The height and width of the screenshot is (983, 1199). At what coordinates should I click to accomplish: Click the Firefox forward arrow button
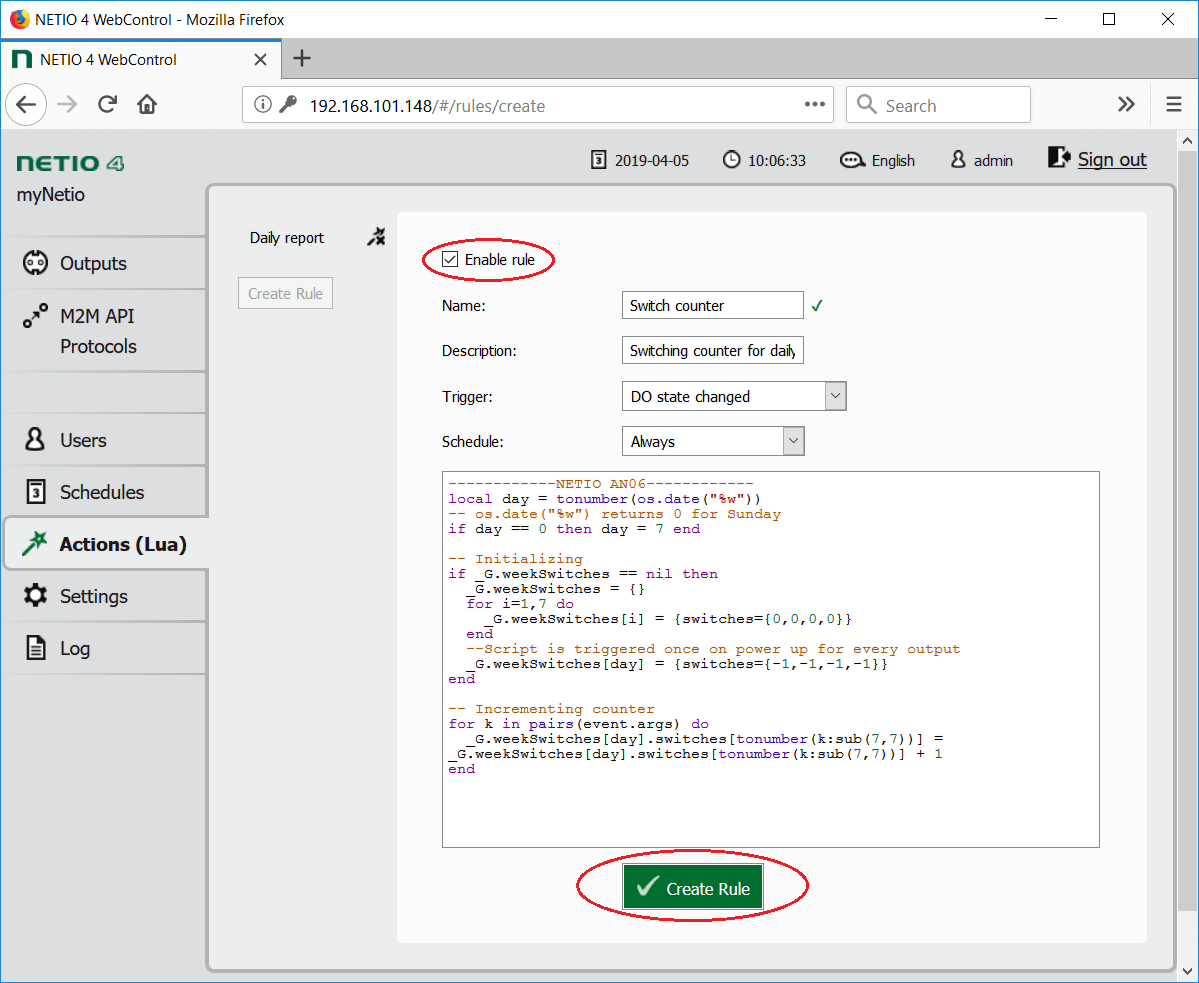click(x=67, y=105)
